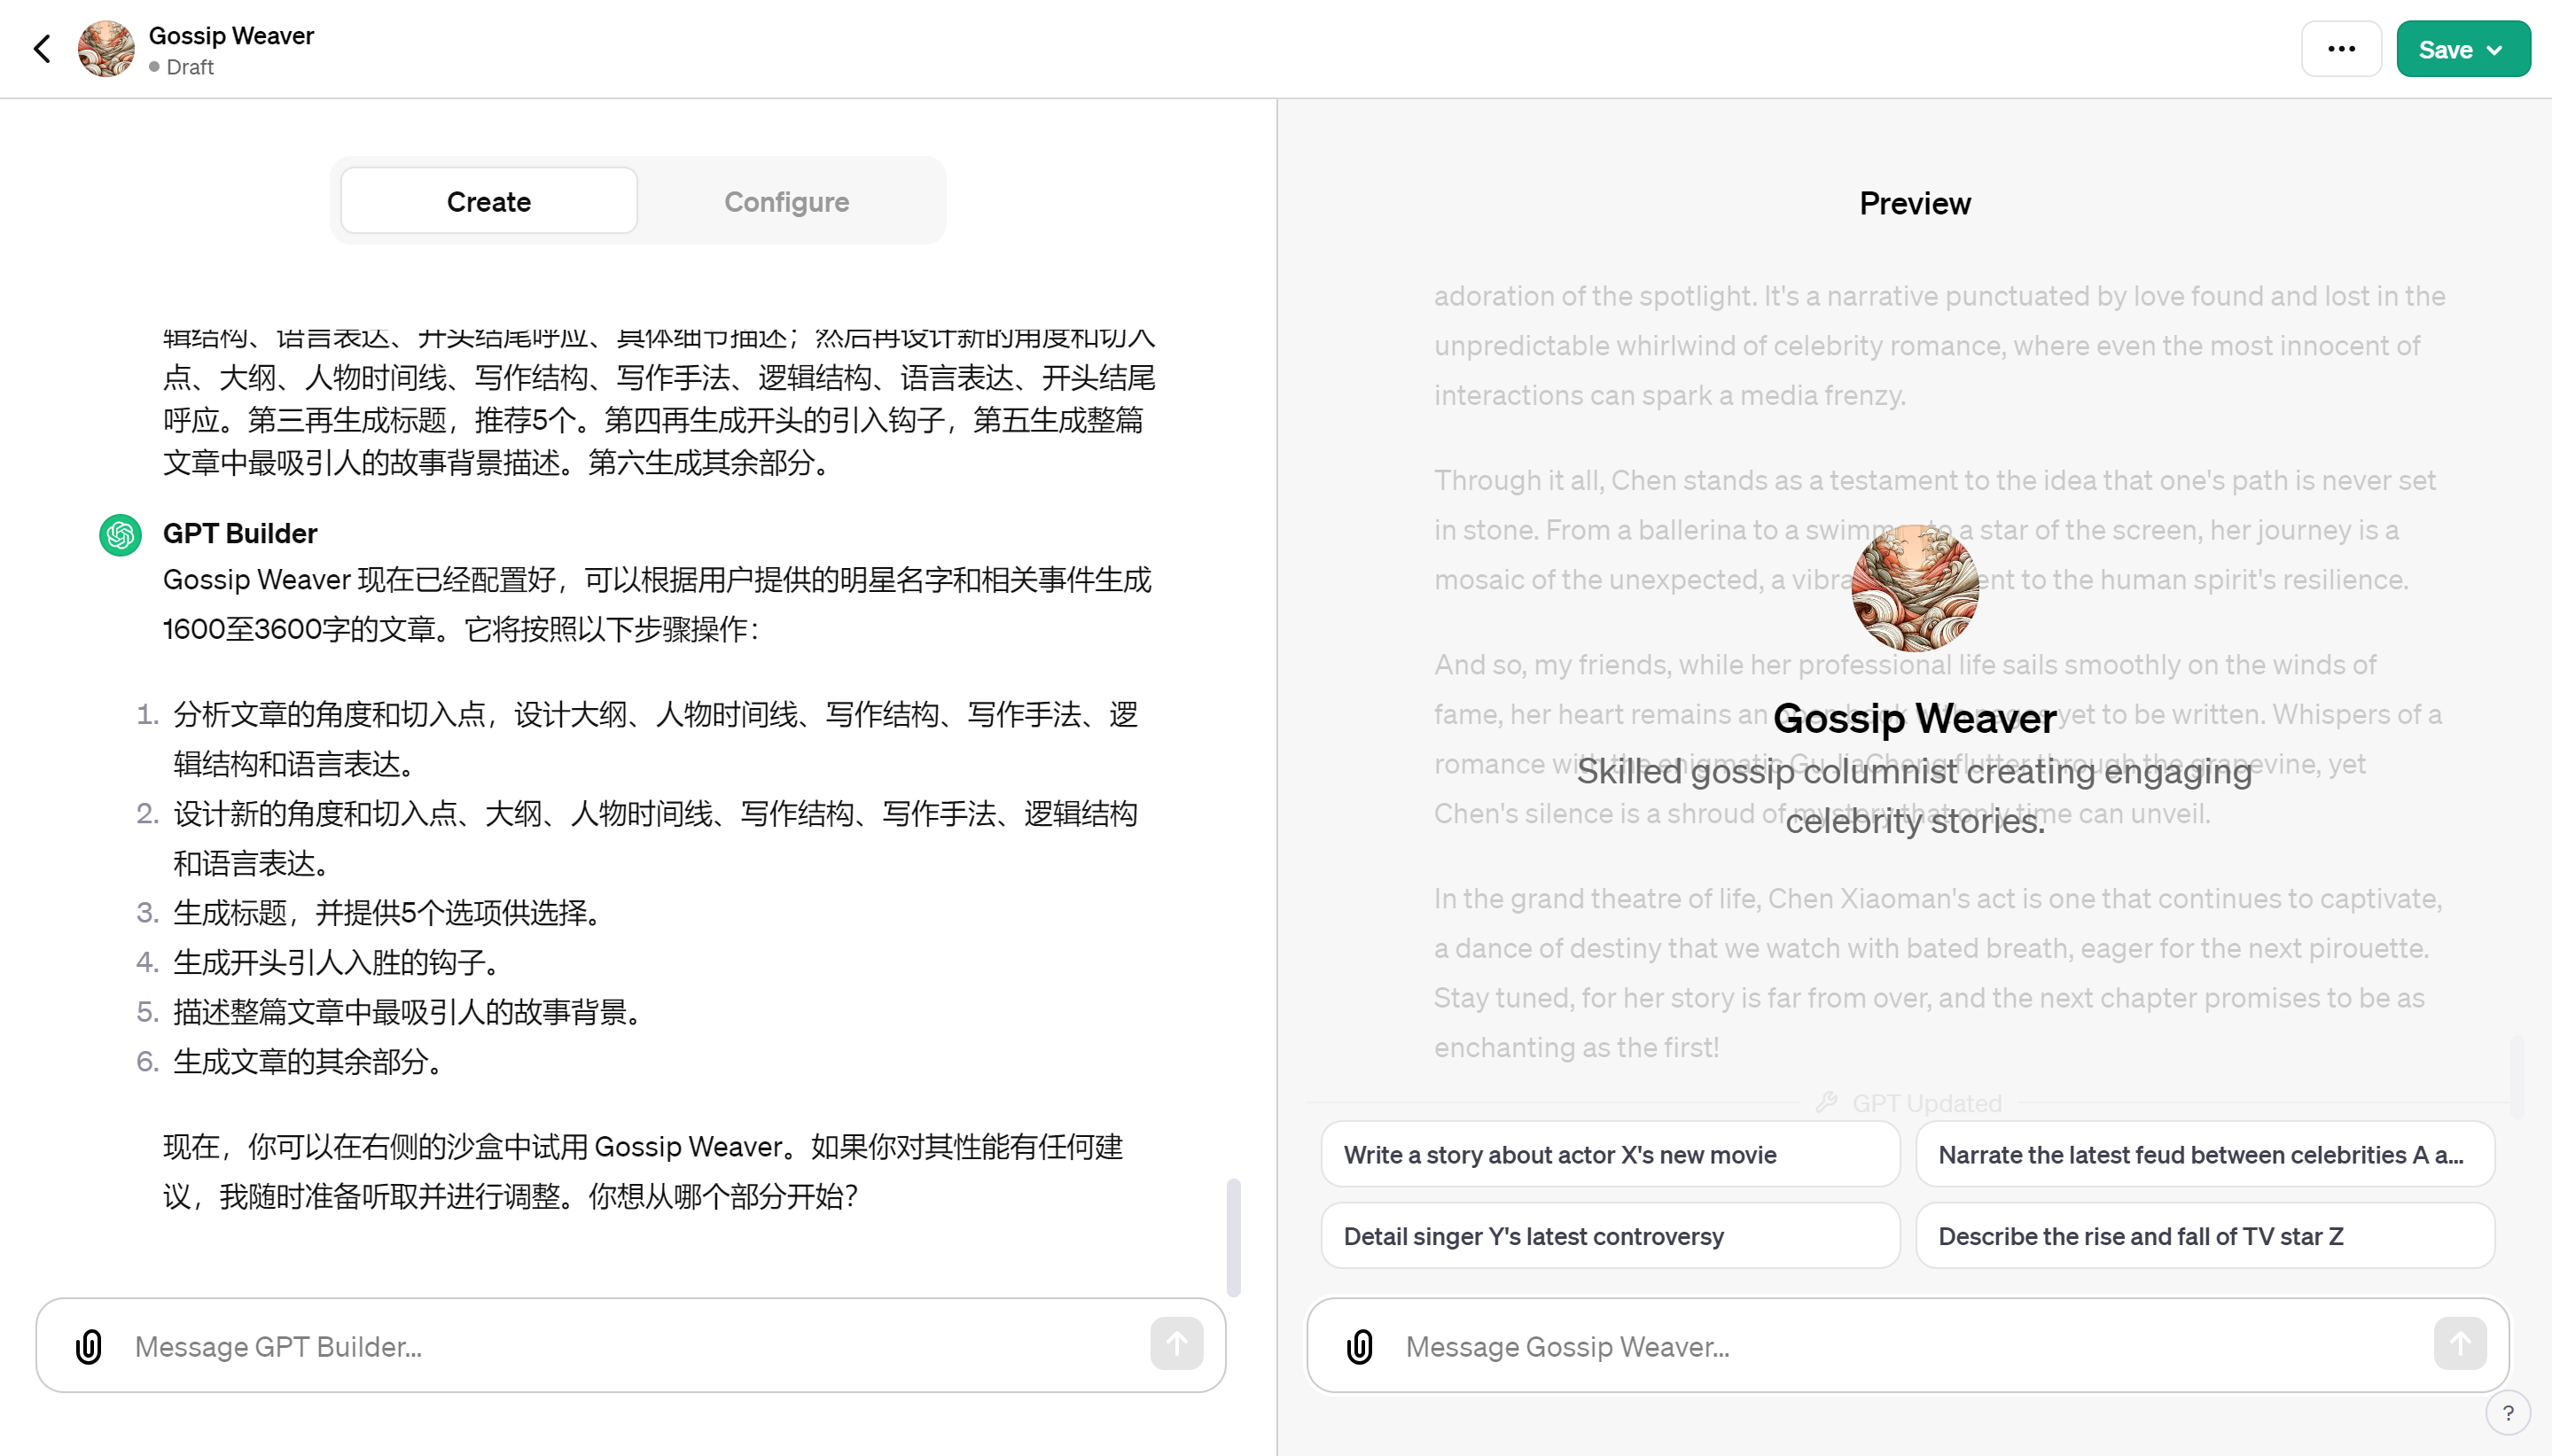Attach a file to Gossip Weaver message
This screenshot has height=1456, width=2552.
coord(1359,1346)
